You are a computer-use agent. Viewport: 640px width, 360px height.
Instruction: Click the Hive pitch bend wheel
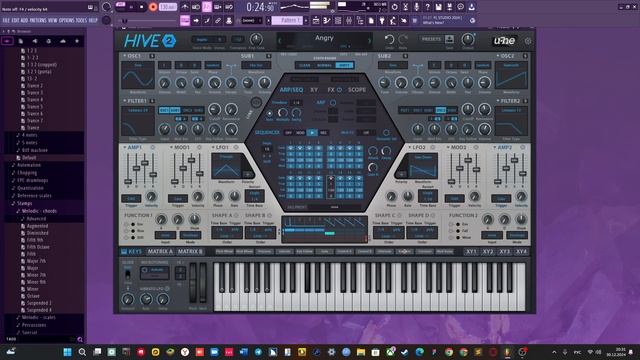coord(193,282)
